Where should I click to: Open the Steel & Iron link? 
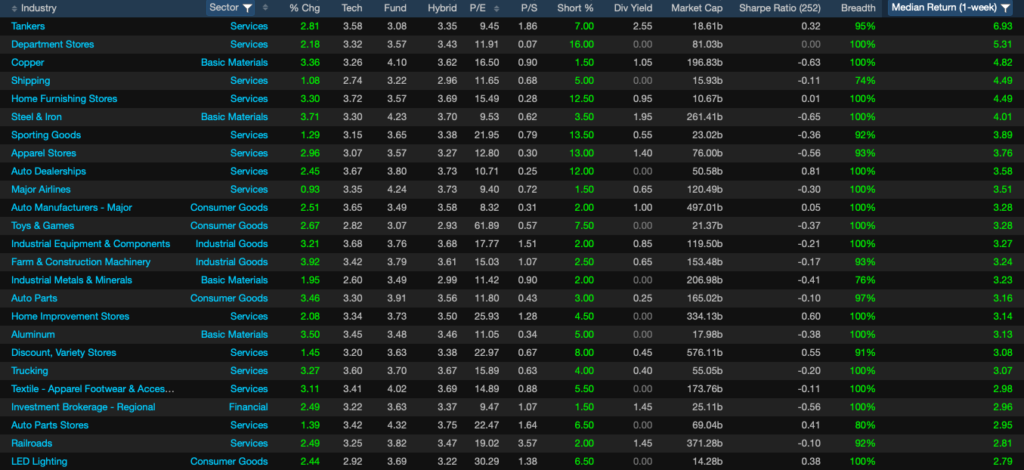pos(37,117)
